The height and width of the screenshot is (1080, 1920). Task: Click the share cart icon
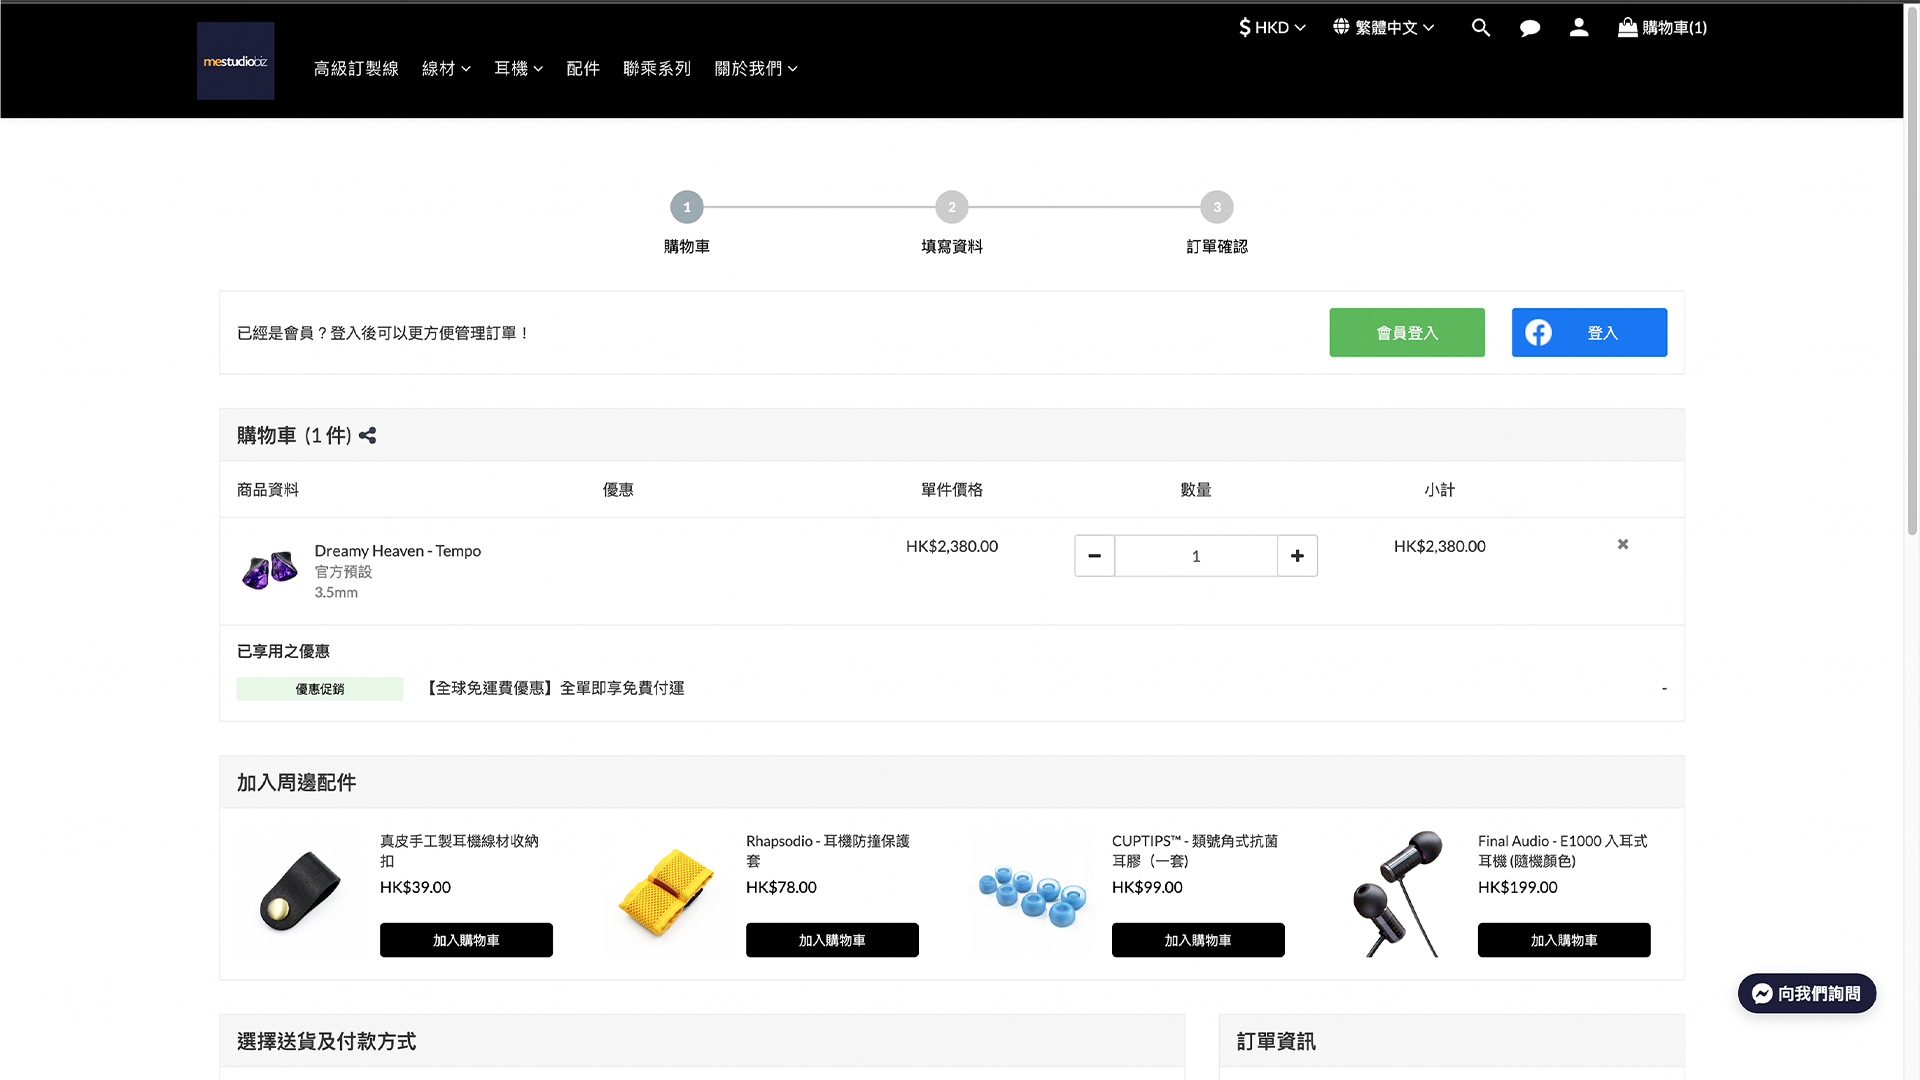point(367,436)
